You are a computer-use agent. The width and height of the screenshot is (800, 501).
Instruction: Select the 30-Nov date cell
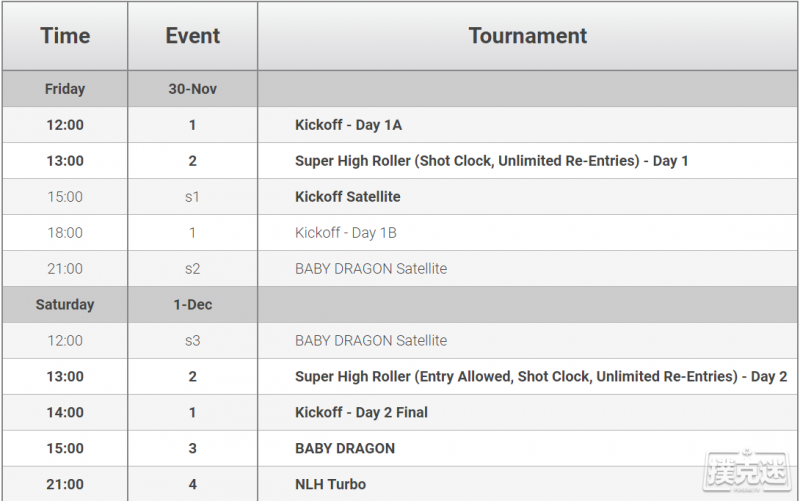(x=192, y=89)
